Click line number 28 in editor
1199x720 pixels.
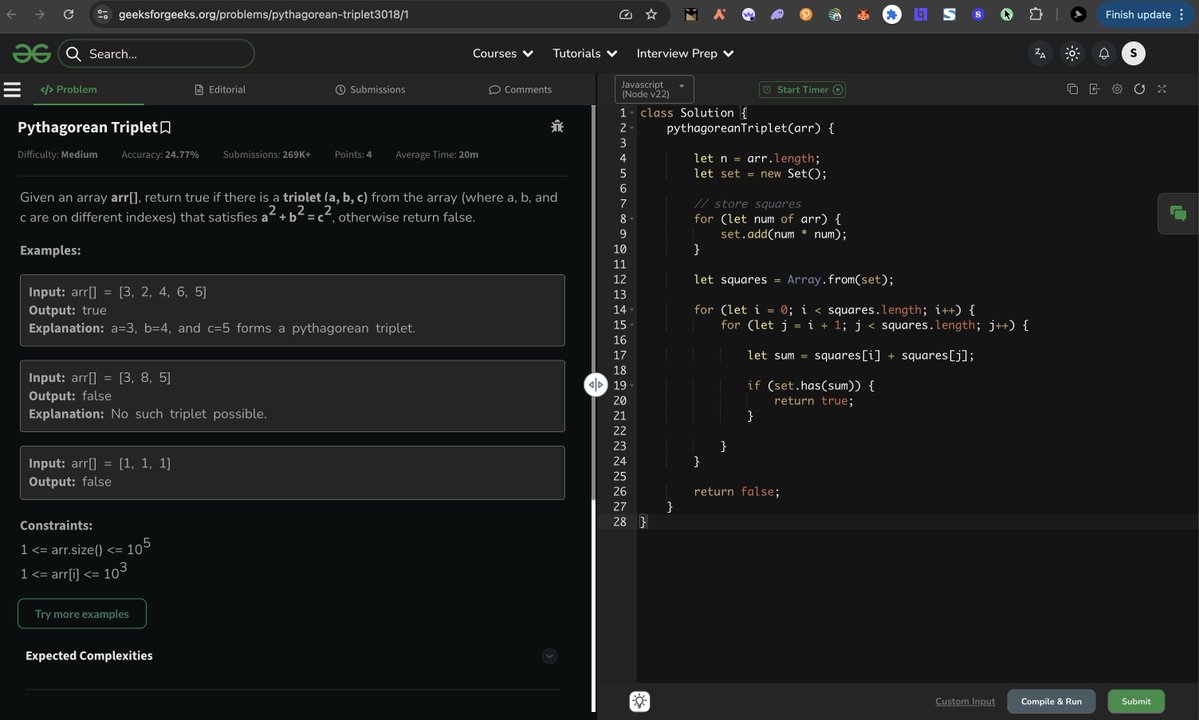[x=619, y=522]
